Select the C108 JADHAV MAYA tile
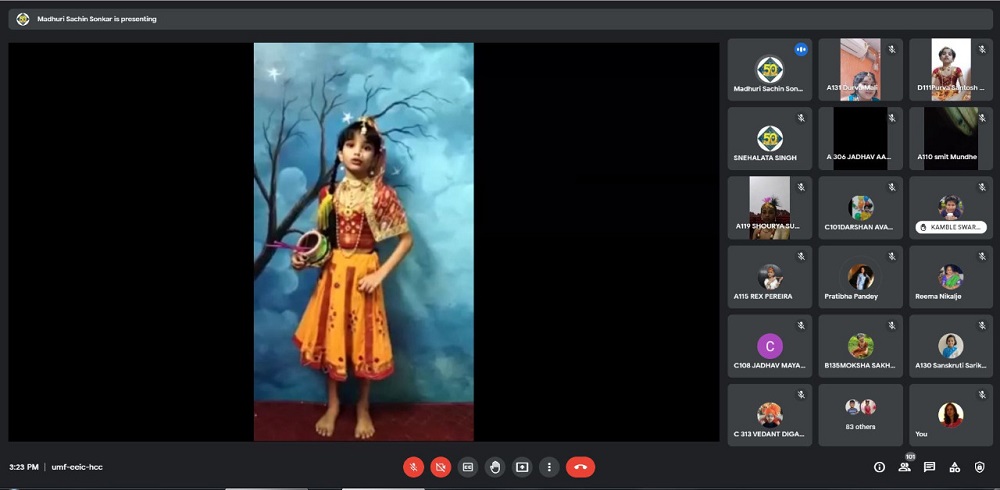The image size is (1000, 490). [769, 346]
